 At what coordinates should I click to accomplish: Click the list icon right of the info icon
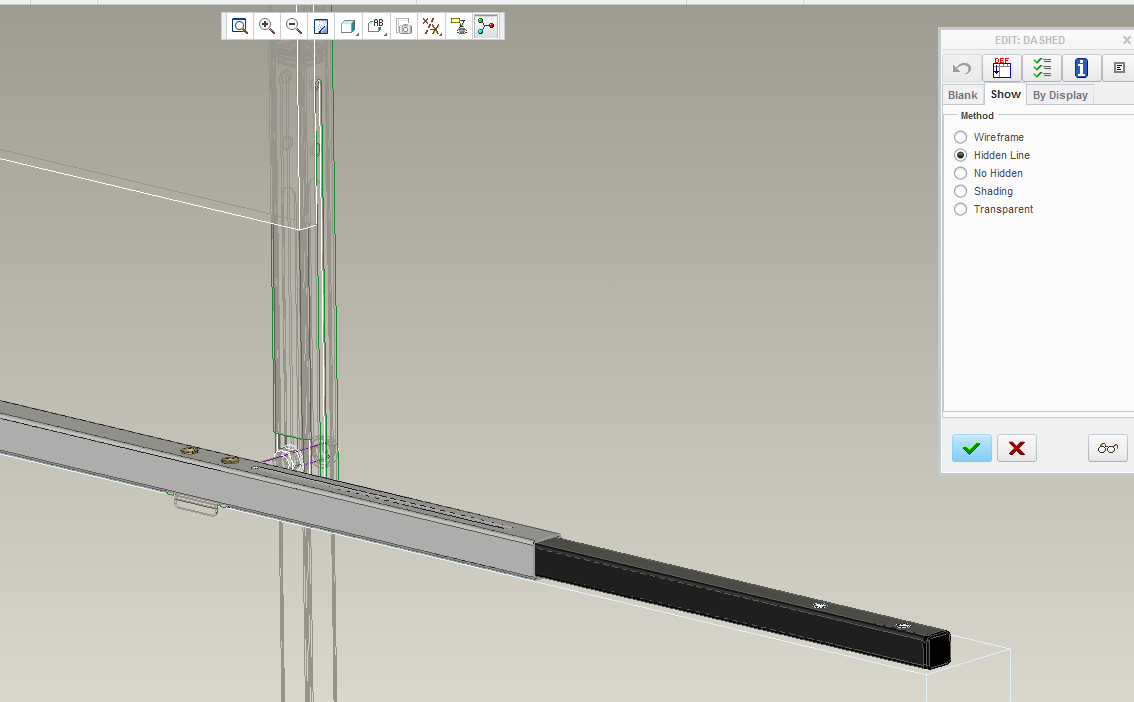1119,68
